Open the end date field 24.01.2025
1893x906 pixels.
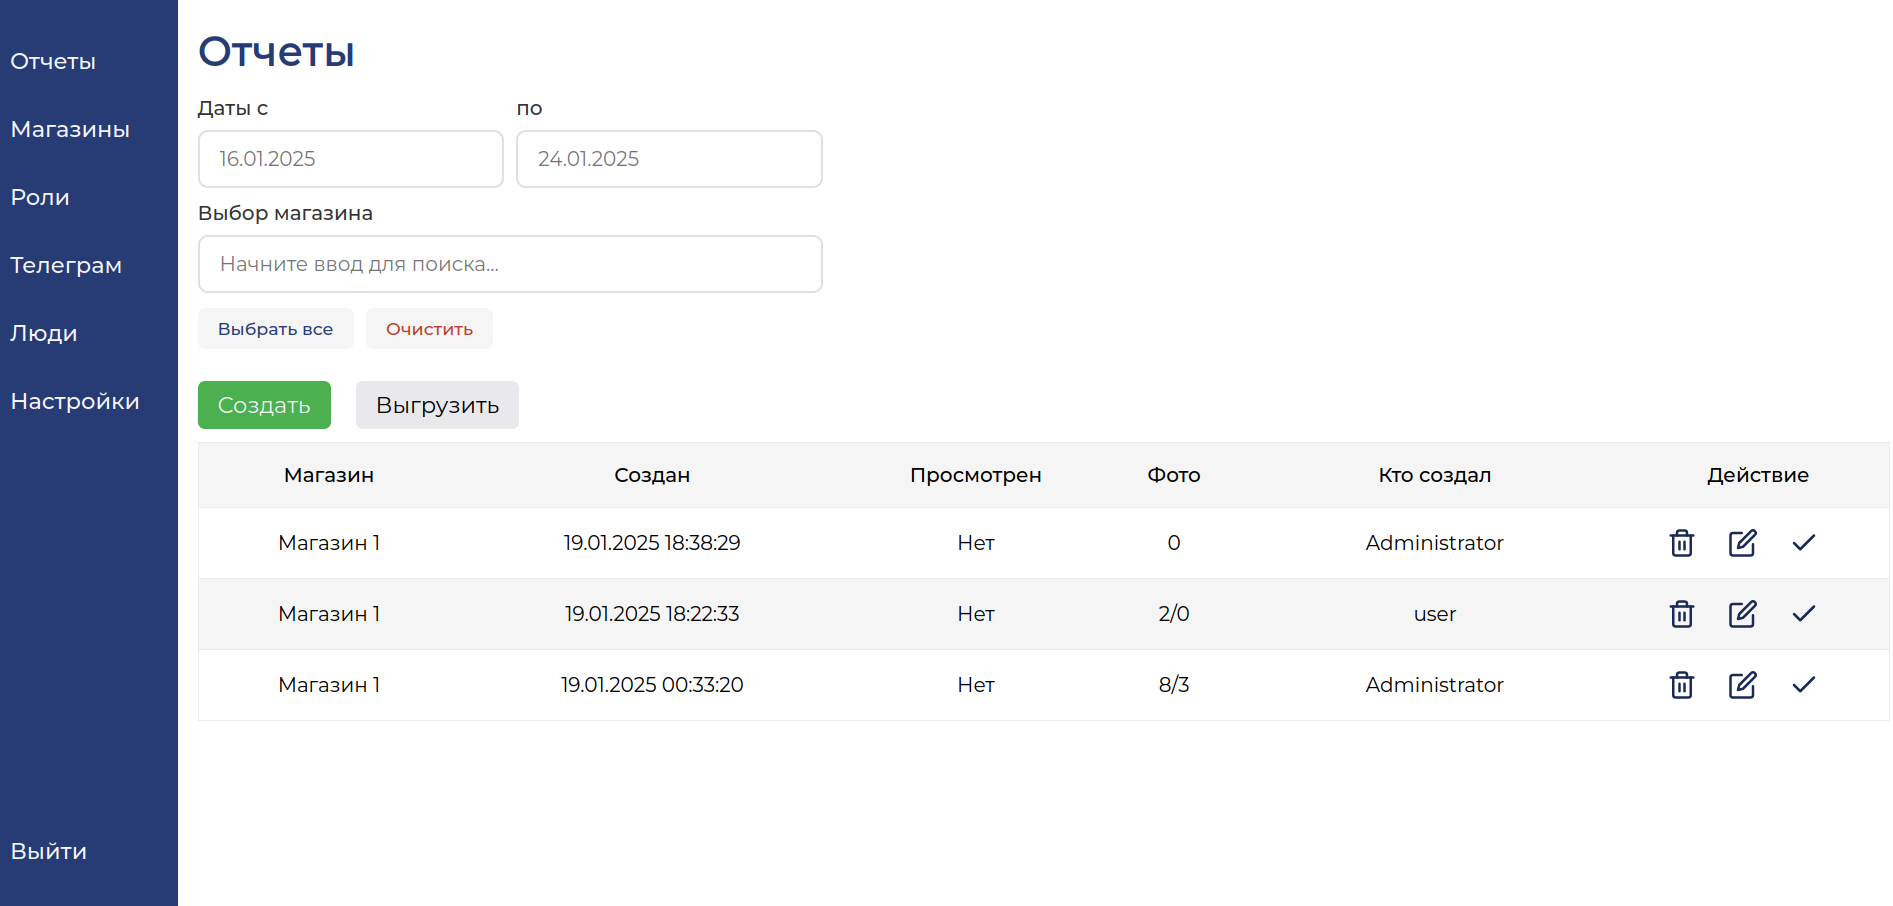point(669,159)
